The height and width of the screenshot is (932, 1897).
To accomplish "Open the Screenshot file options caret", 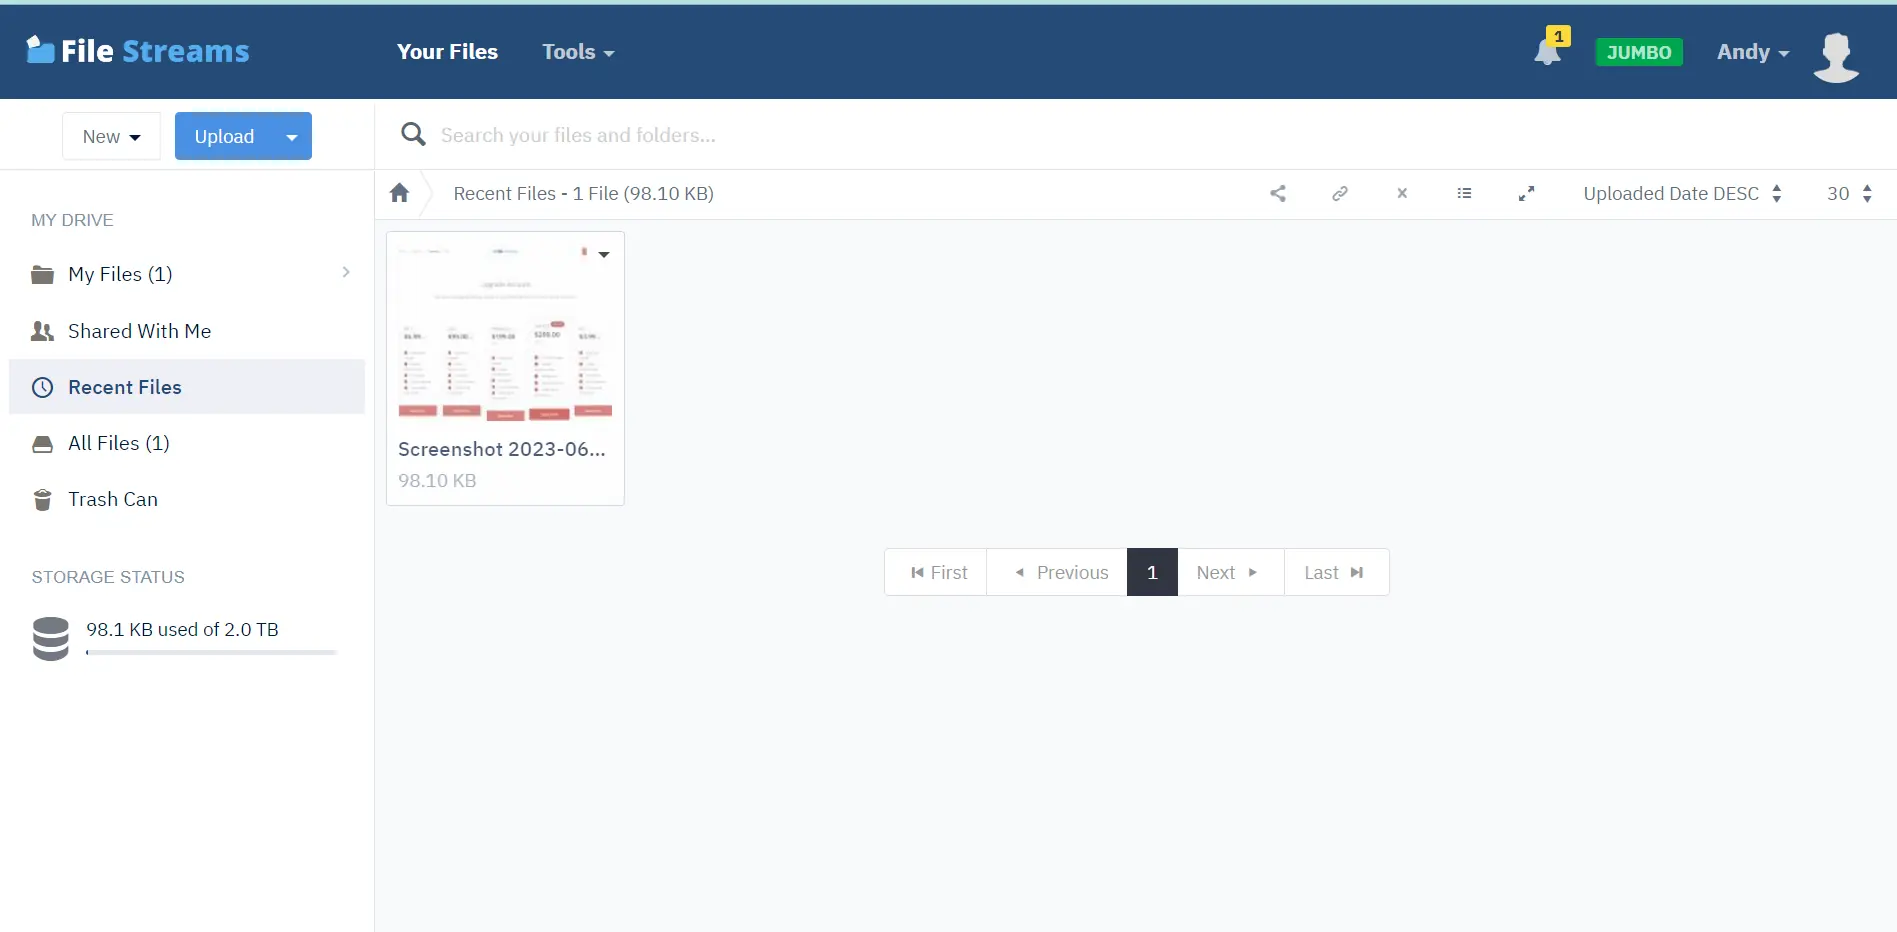I will (604, 254).
